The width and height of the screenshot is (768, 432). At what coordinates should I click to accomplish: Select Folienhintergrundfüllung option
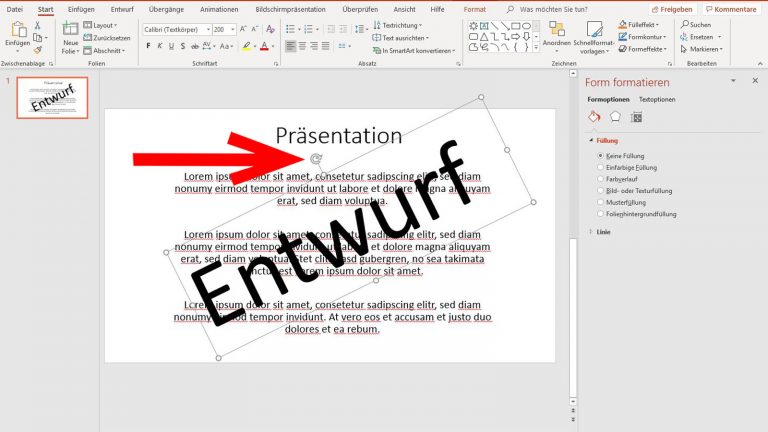[x=636, y=214]
